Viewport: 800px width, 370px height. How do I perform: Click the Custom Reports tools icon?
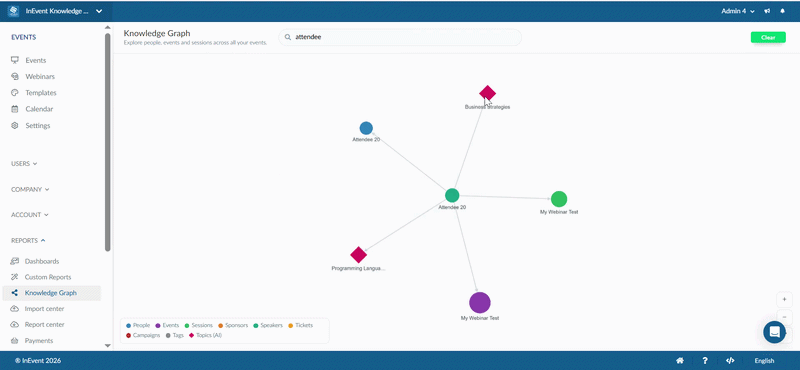pyautogui.click(x=14, y=277)
